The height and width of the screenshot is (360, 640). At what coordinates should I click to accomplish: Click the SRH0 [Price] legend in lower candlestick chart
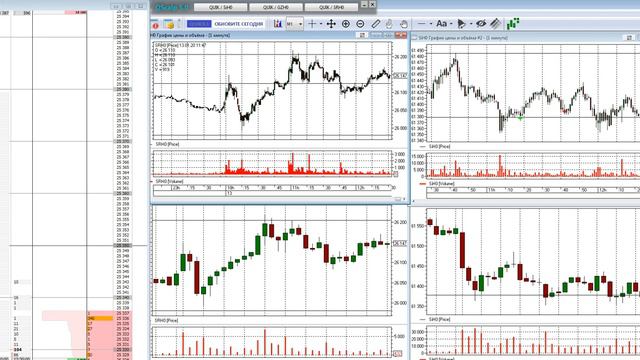pyautogui.click(x=166, y=320)
